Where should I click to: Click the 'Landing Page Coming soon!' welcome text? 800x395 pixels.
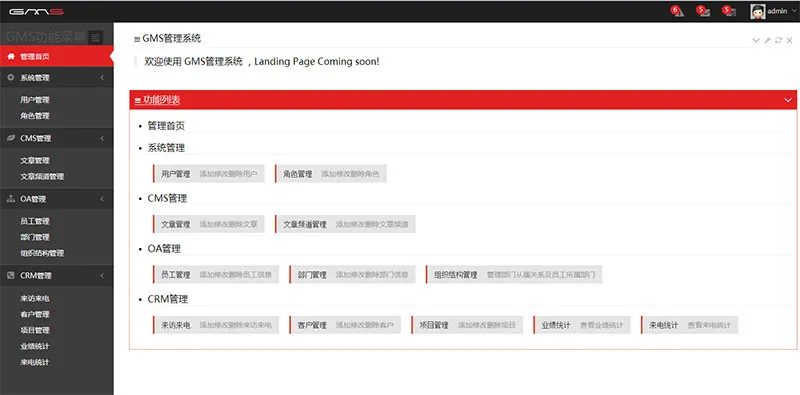316,62
